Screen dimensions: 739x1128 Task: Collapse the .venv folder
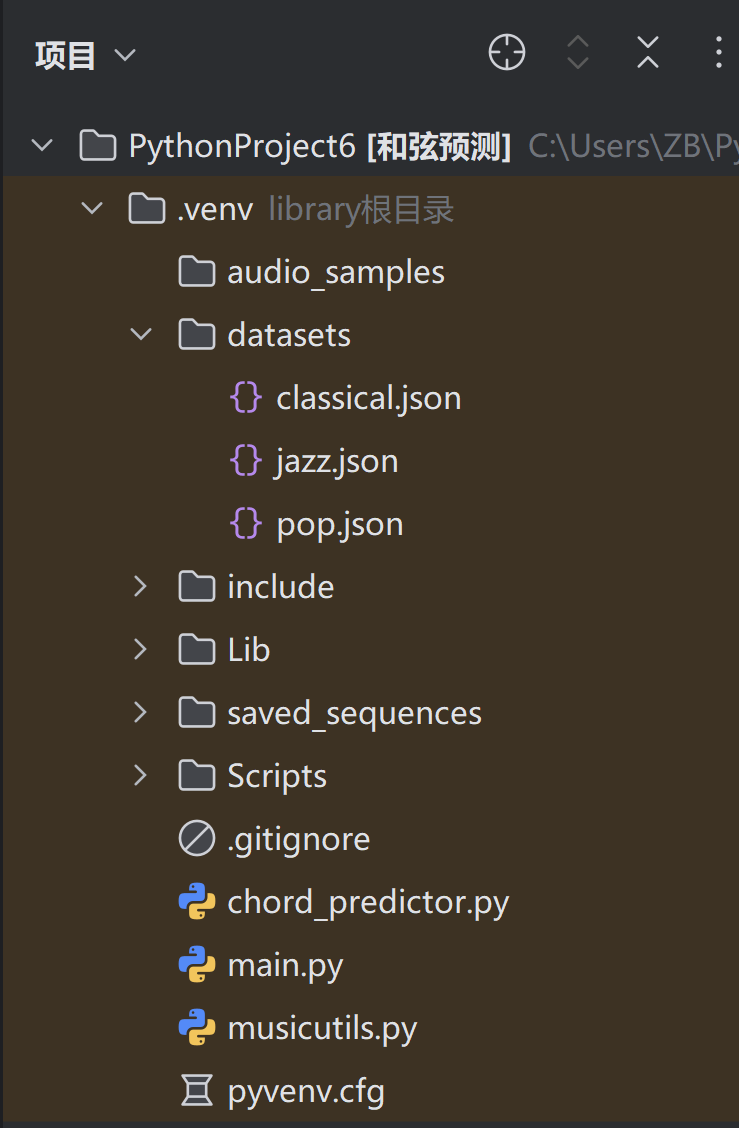(92, 209)
